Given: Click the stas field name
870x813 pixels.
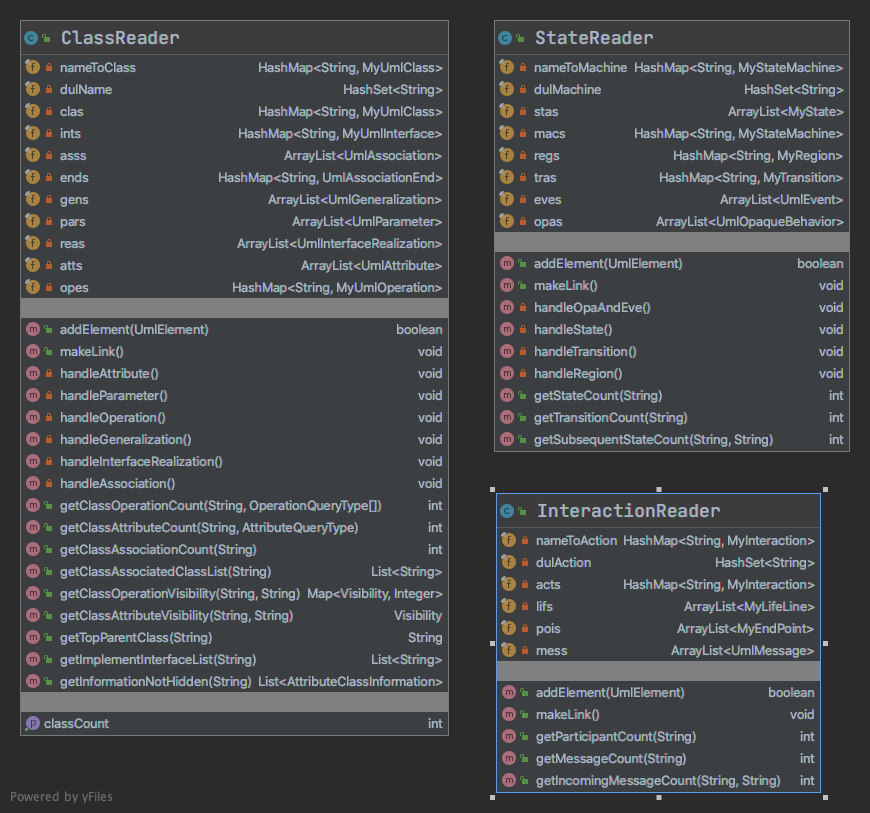Looking at the screenshot, I should (x=546, y=112).
